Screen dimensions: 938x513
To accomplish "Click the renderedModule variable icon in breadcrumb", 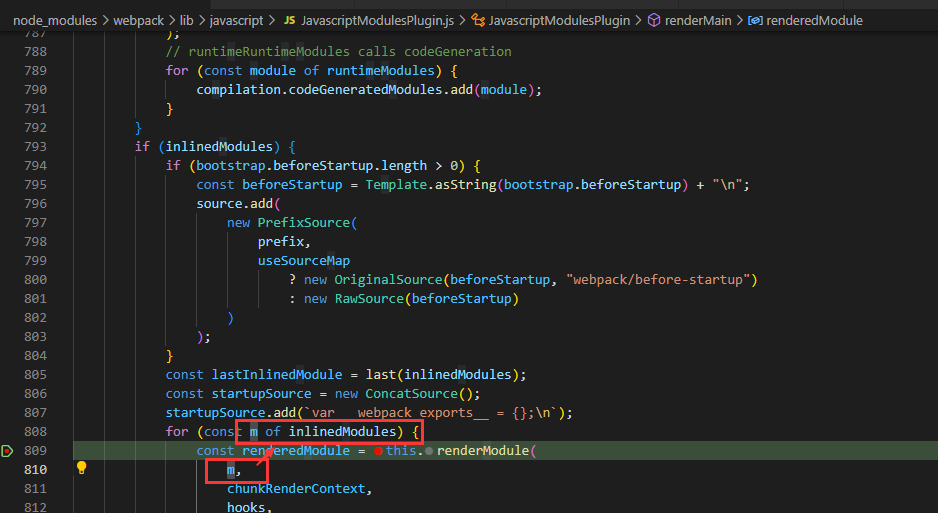I will [x=756, y=20].
